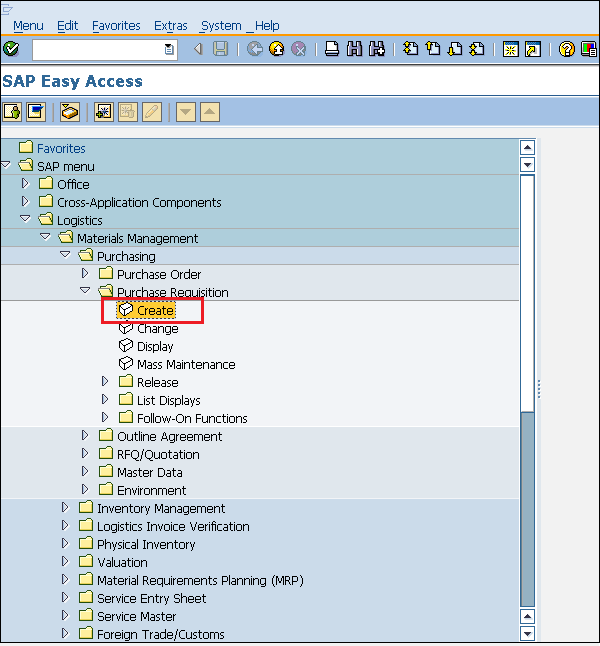The height and width of the screenshot is (646, 600).
Task: Click the User Menu icon
Action: [12, 112]
